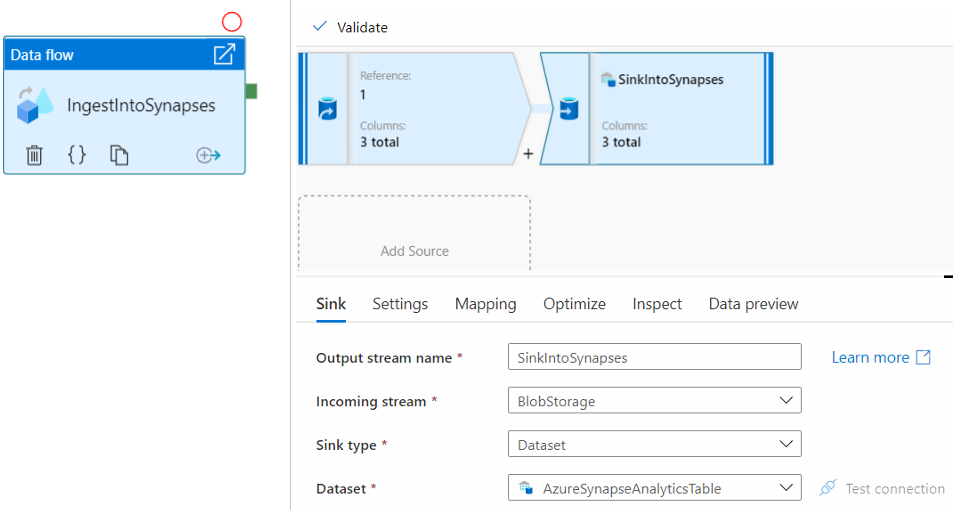Open the Mapping tab
Screen dimensions: 953x510
pos(486,304)
